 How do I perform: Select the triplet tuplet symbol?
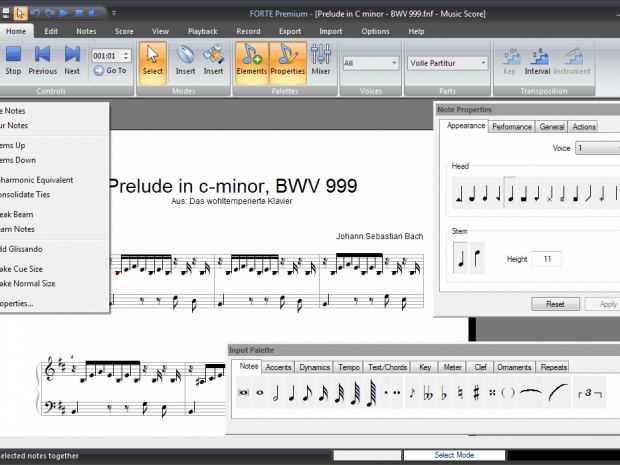coord(588,394)
